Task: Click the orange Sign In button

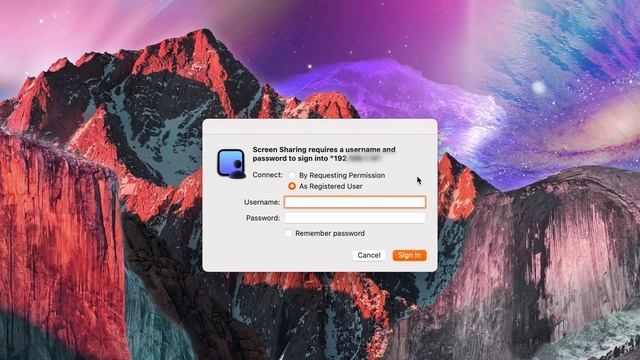Action: (409, 255)
